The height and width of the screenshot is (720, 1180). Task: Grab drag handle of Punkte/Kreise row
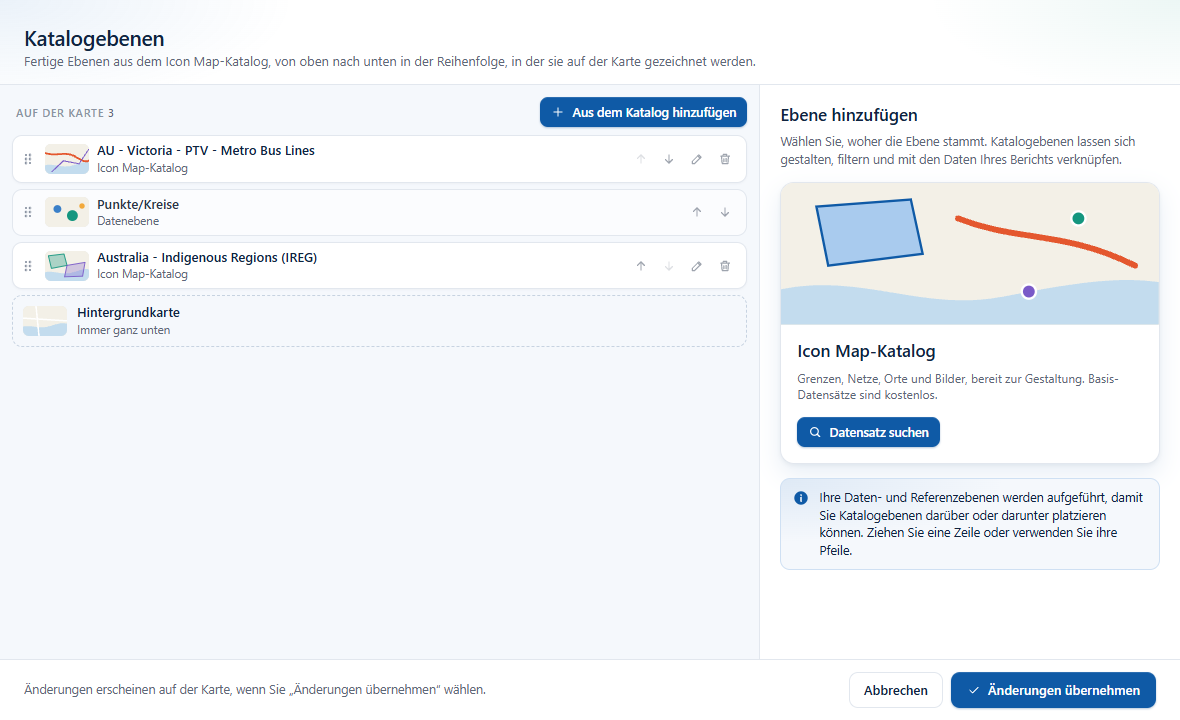pos(28,212)
